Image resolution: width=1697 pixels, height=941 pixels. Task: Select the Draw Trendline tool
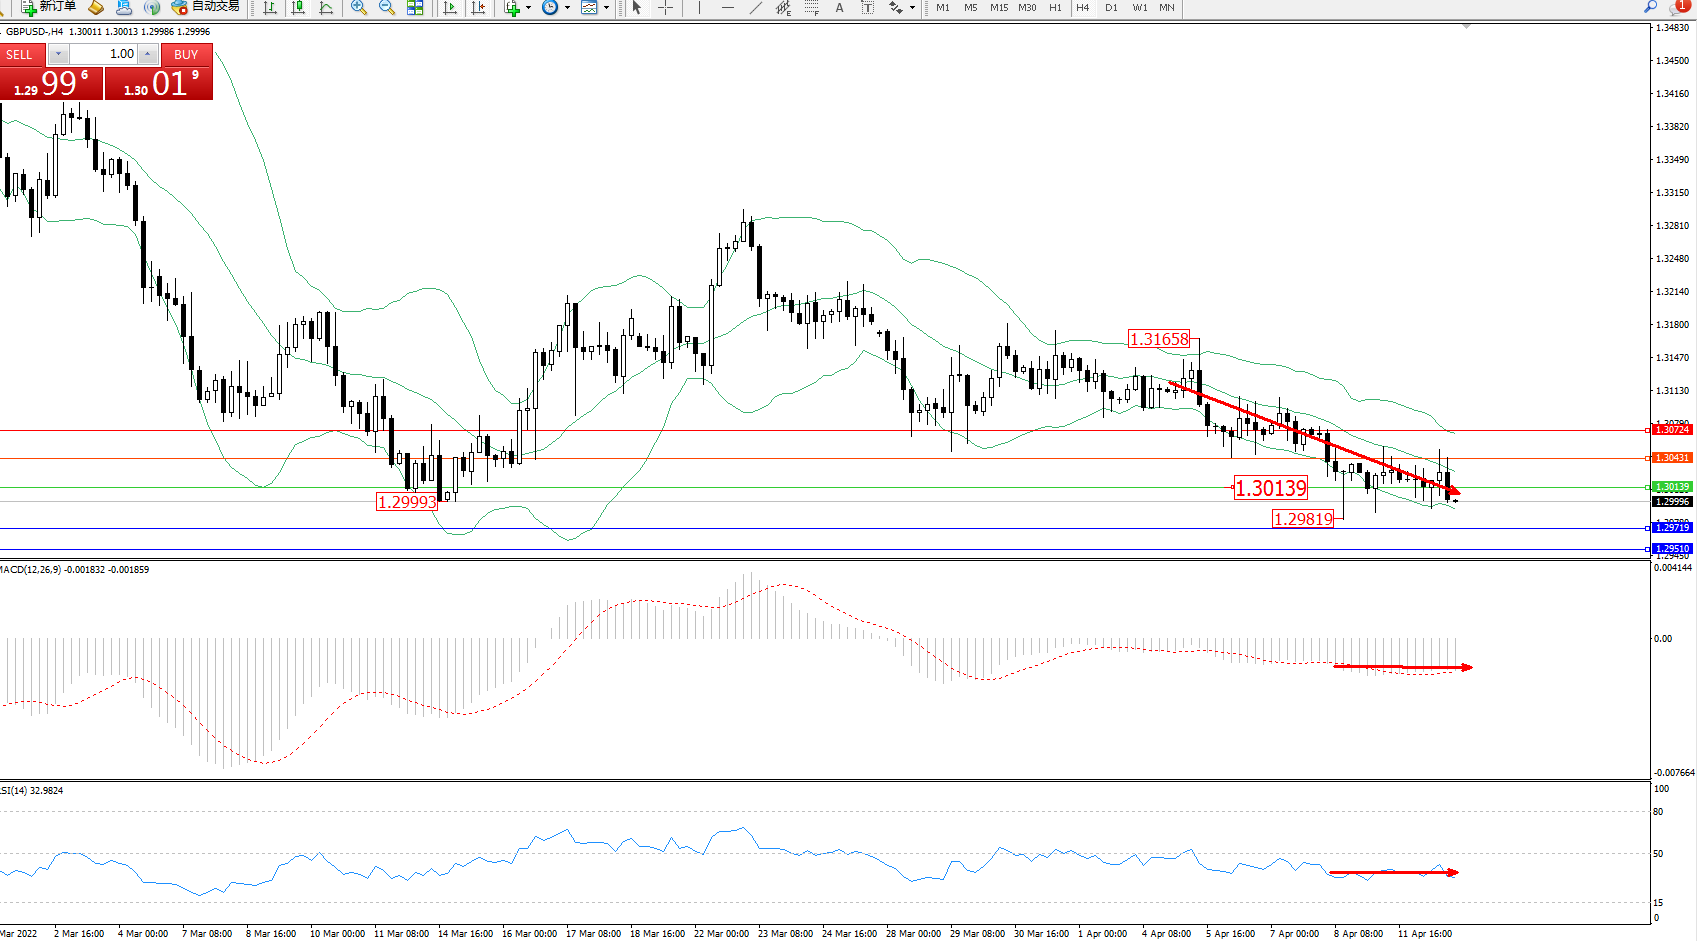point(756,8)
